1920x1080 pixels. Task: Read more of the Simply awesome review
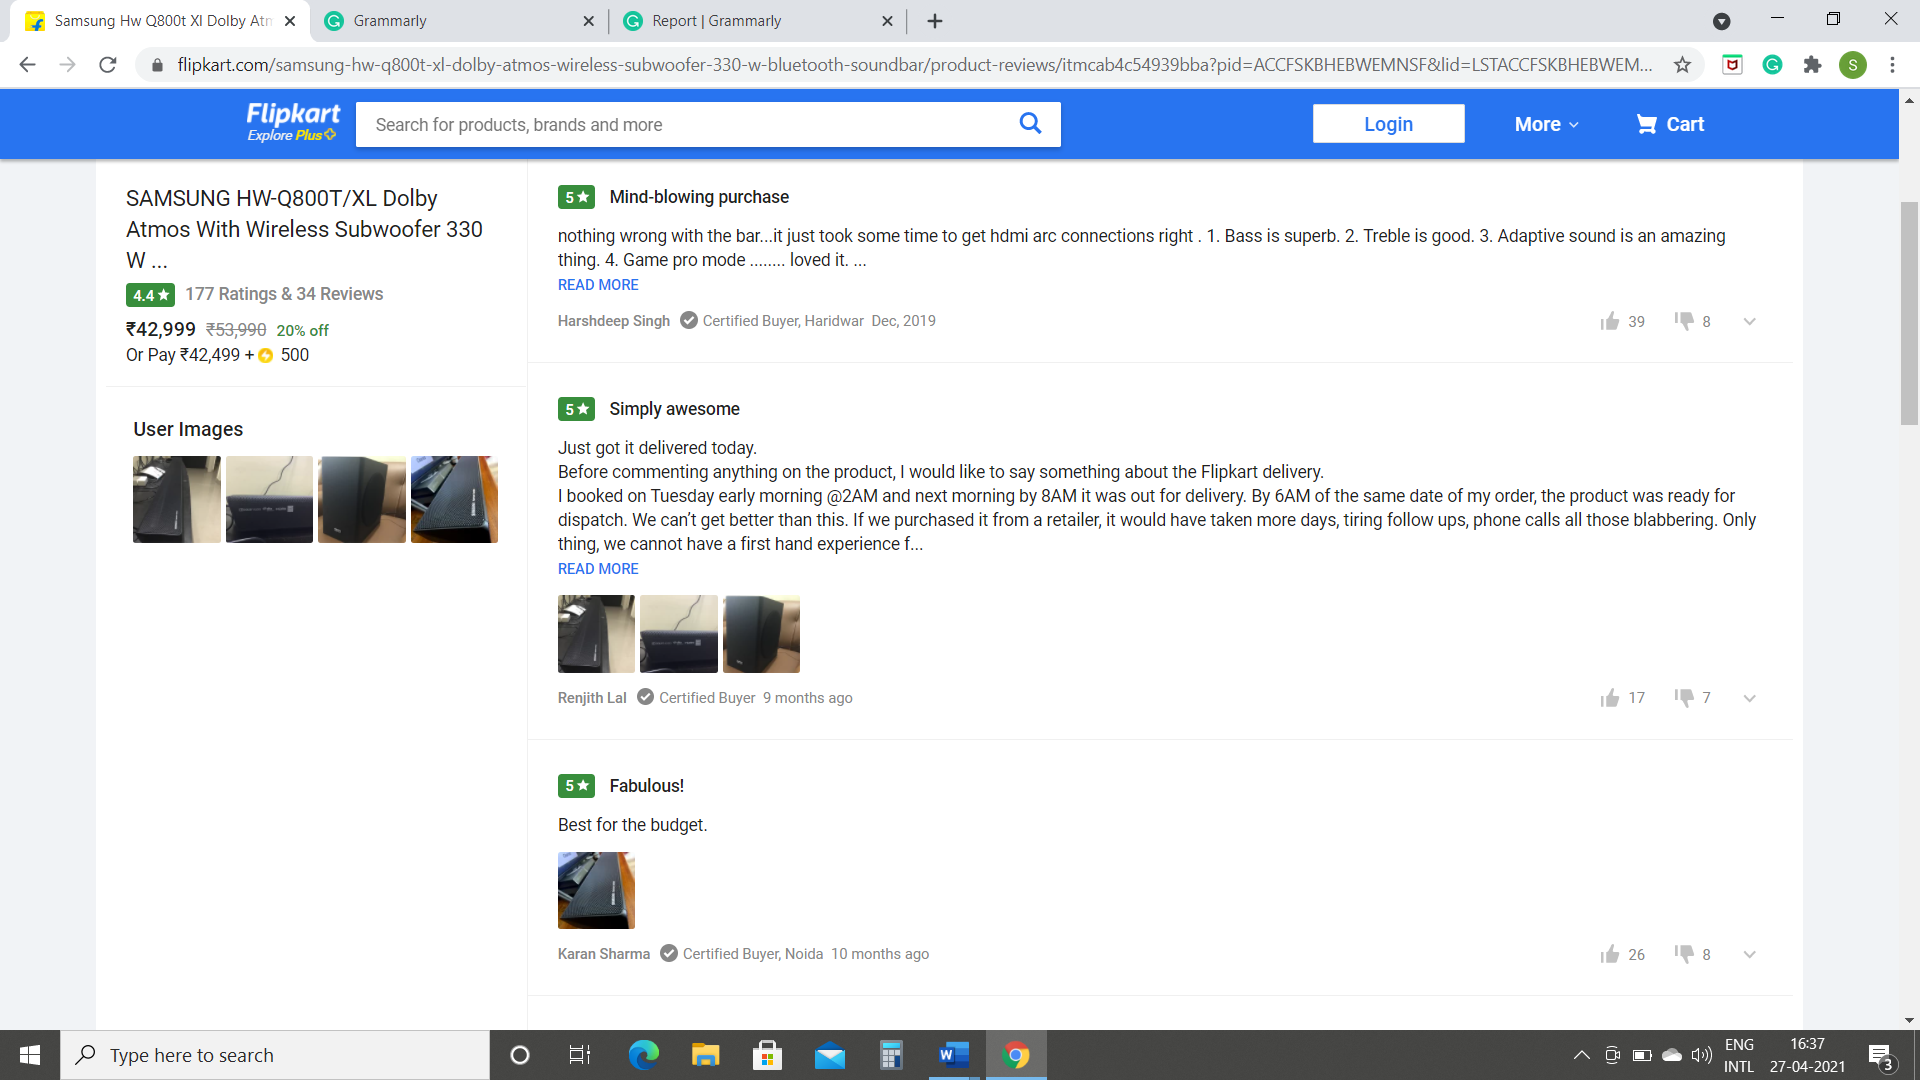[x=598, y=569]
